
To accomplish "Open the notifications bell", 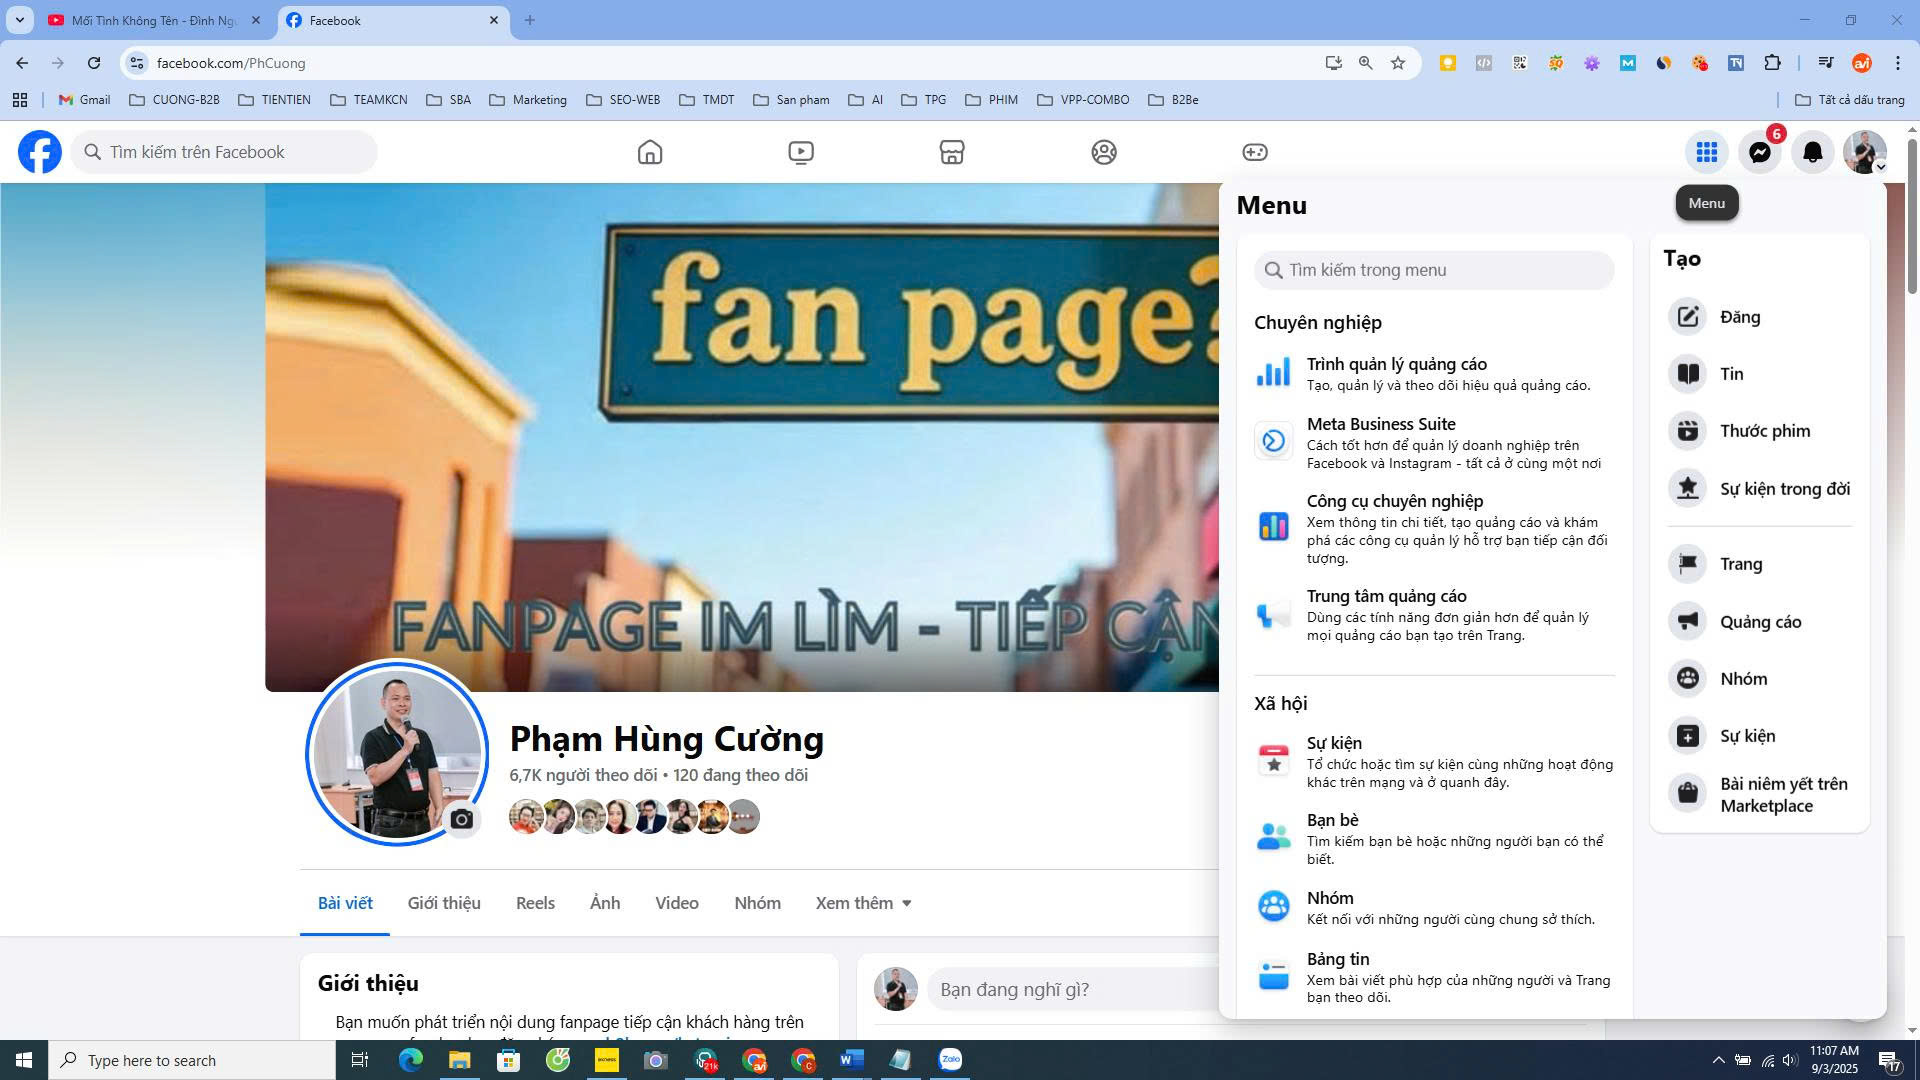I will click(1813, 152).
